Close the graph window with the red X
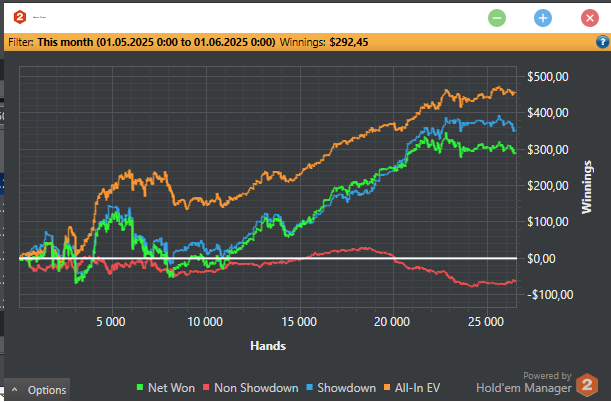 click(590, 18)
